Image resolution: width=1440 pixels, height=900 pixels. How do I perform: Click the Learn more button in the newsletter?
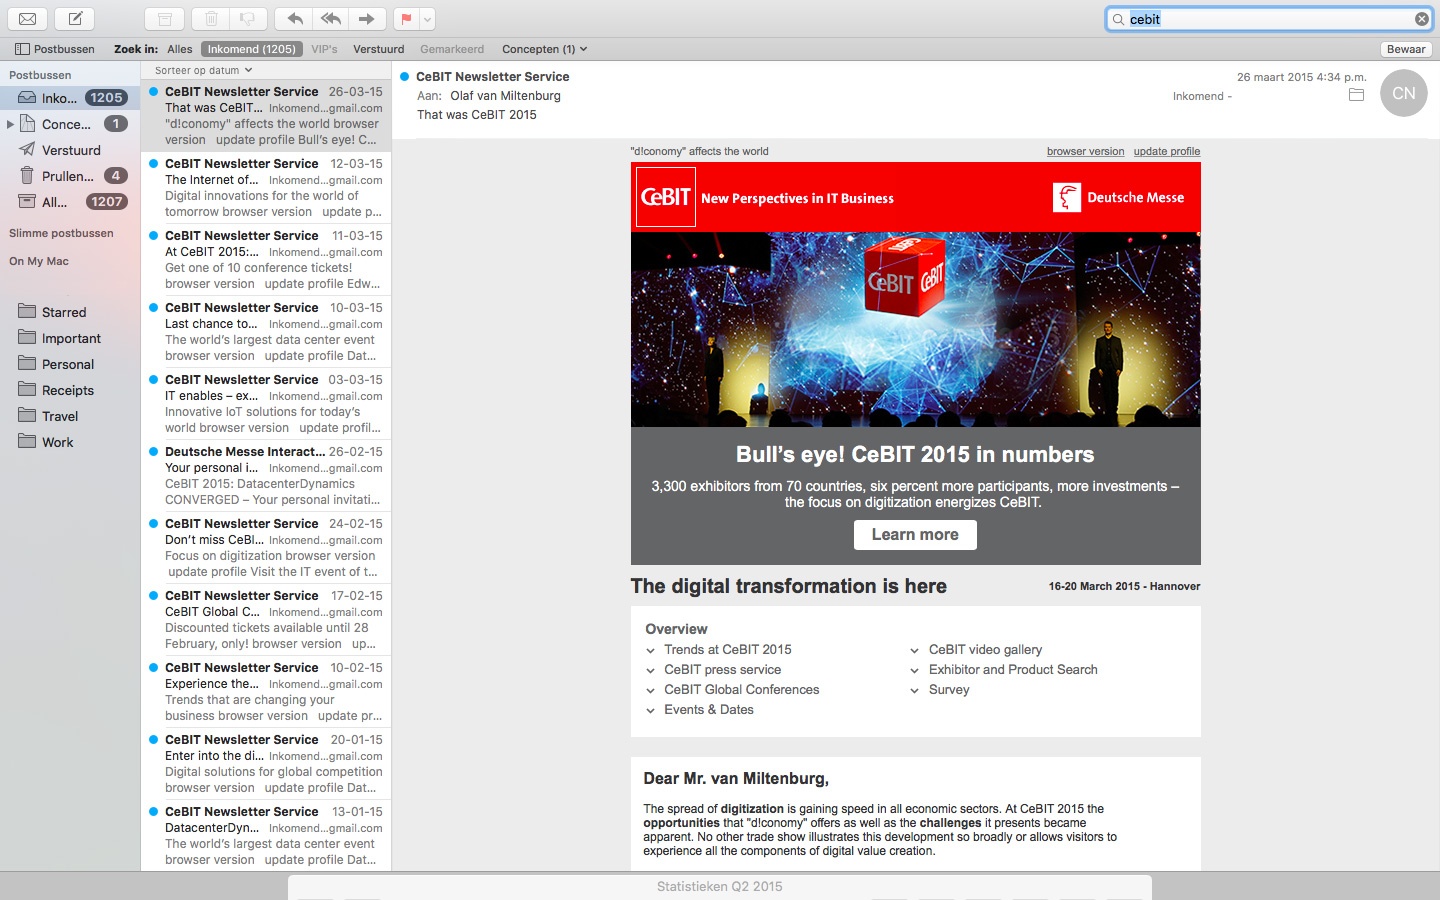[915, 535]
